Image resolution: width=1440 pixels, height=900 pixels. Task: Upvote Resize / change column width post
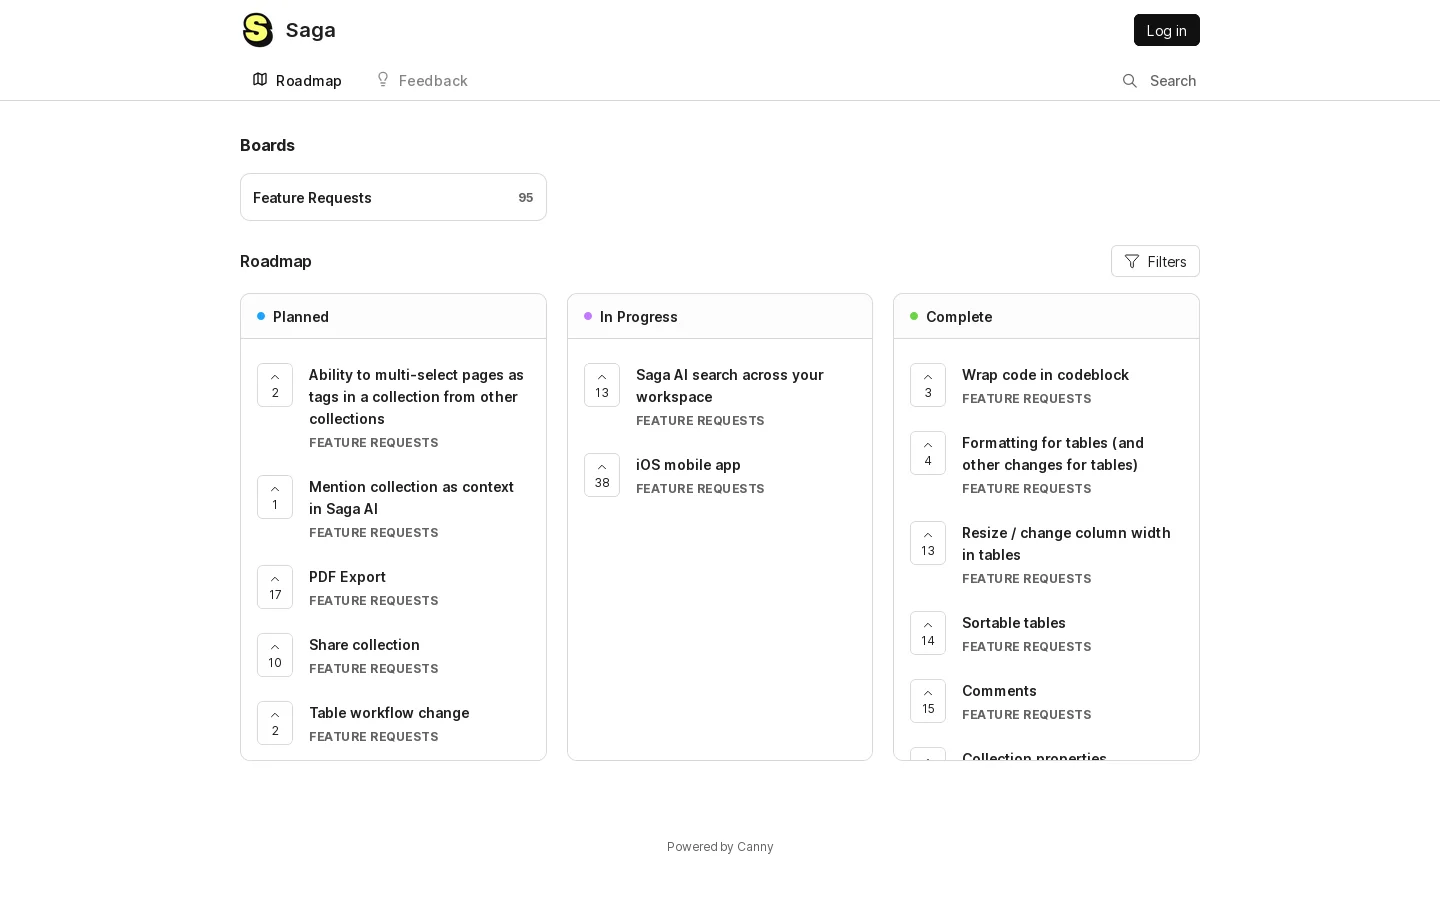tap(928, 543)
